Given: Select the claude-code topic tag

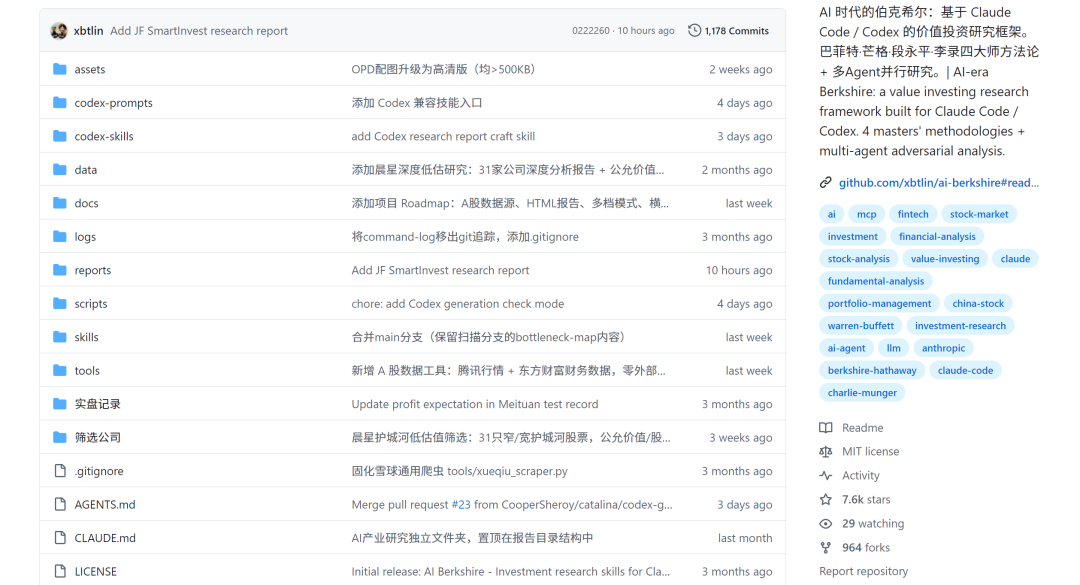Looking at the screenshot, I should pos(965,371).
